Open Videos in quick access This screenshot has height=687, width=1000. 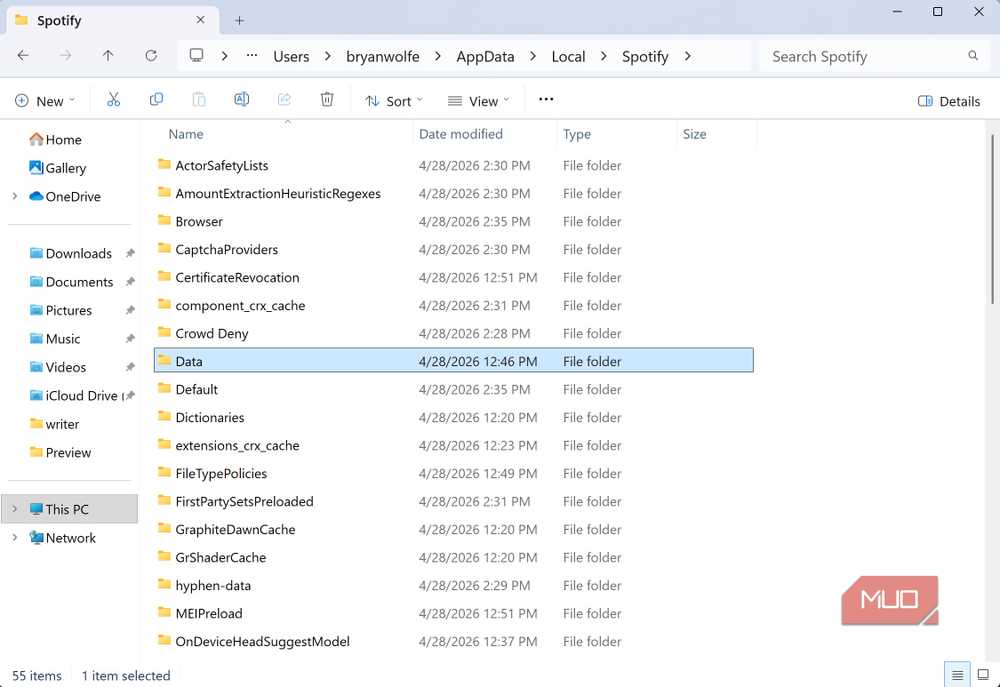(x=57, y=367)
